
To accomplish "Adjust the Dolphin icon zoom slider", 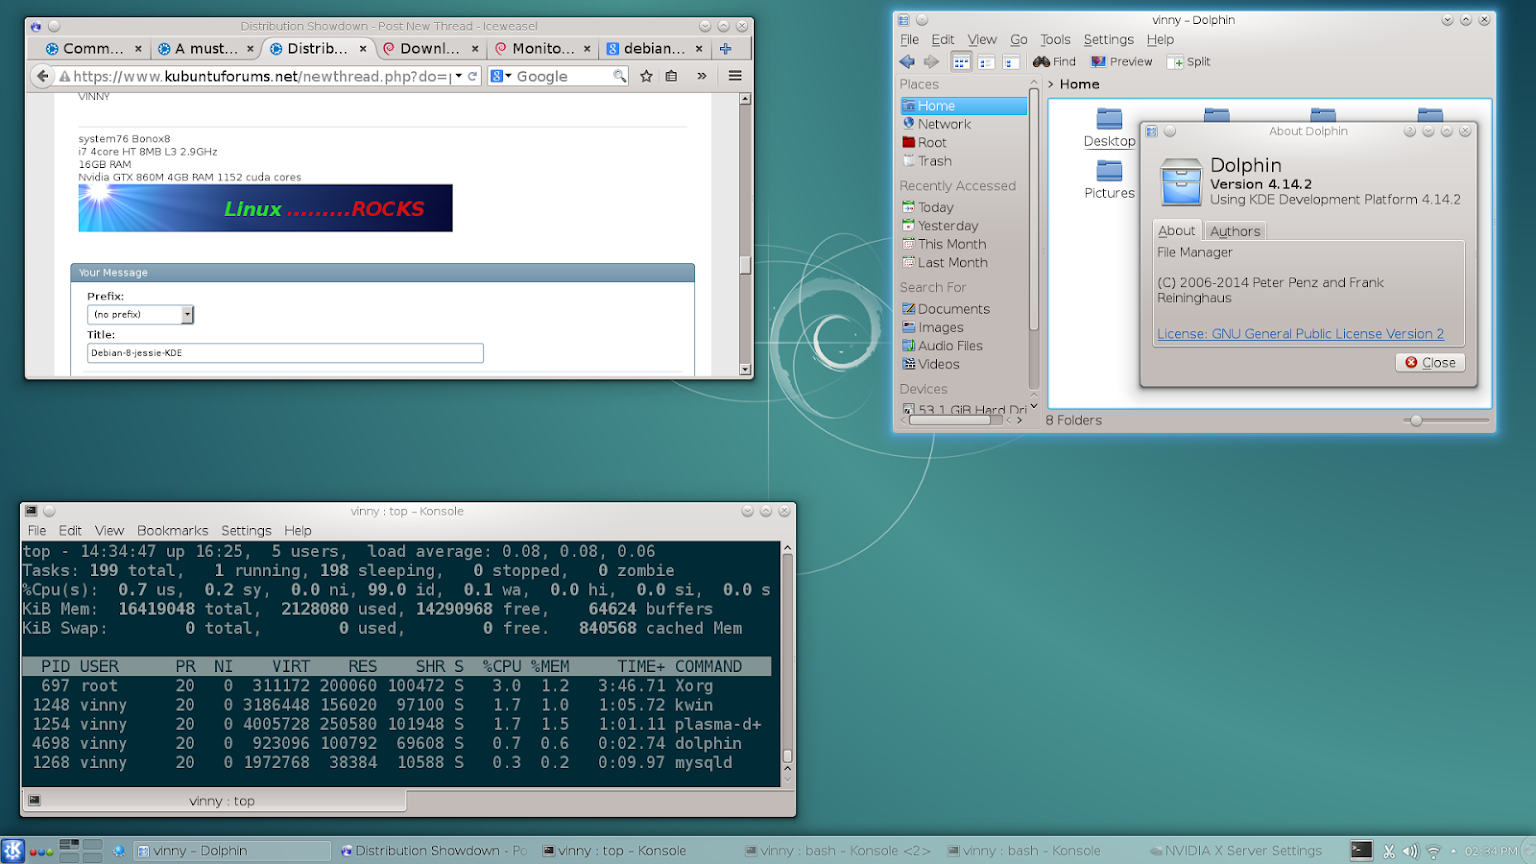I will (x=1416, y=421).
